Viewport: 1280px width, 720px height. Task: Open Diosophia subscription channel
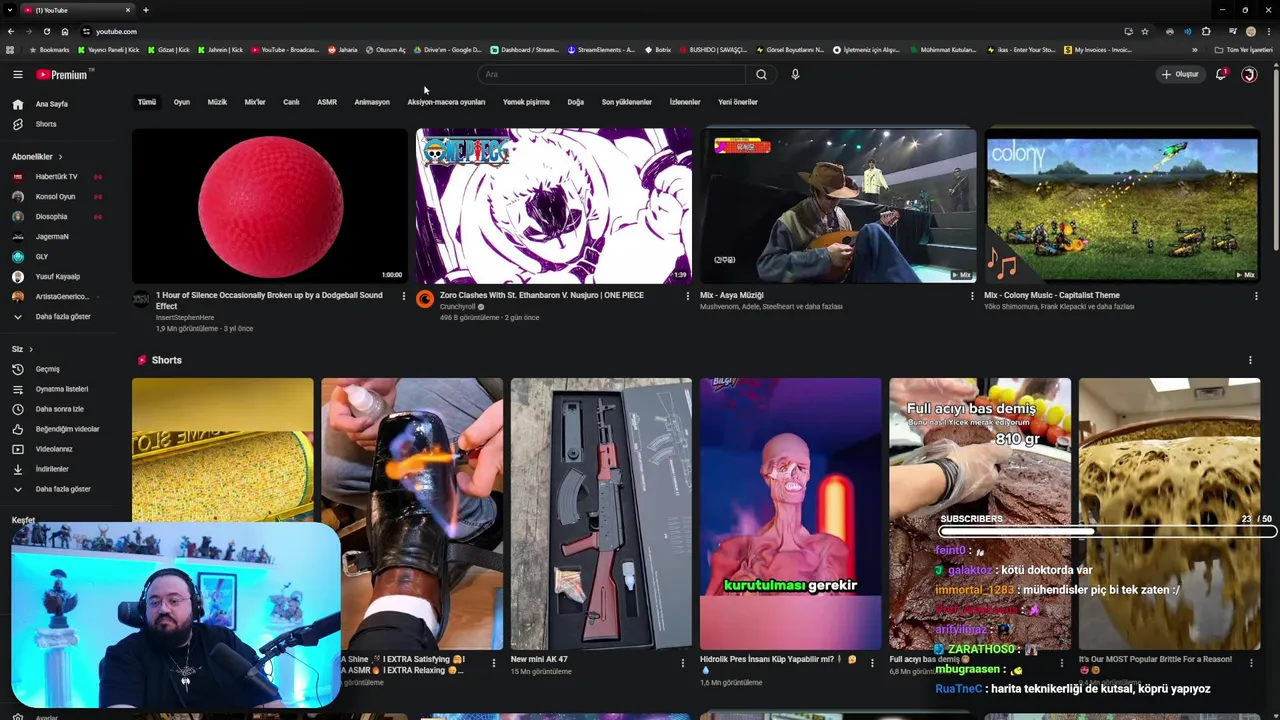(52, 217)
